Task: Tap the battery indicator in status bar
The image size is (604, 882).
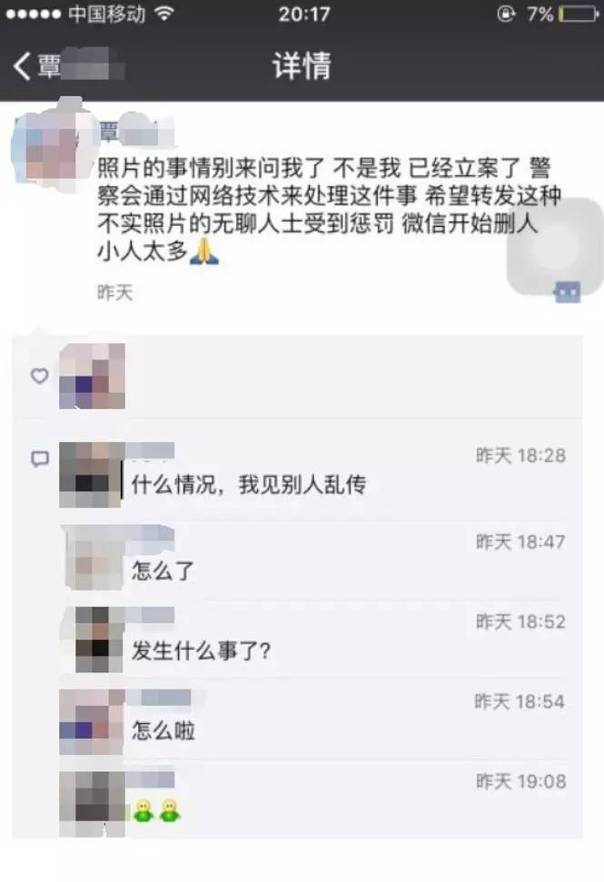Action: pyautogui.click(x=579, y=14)
